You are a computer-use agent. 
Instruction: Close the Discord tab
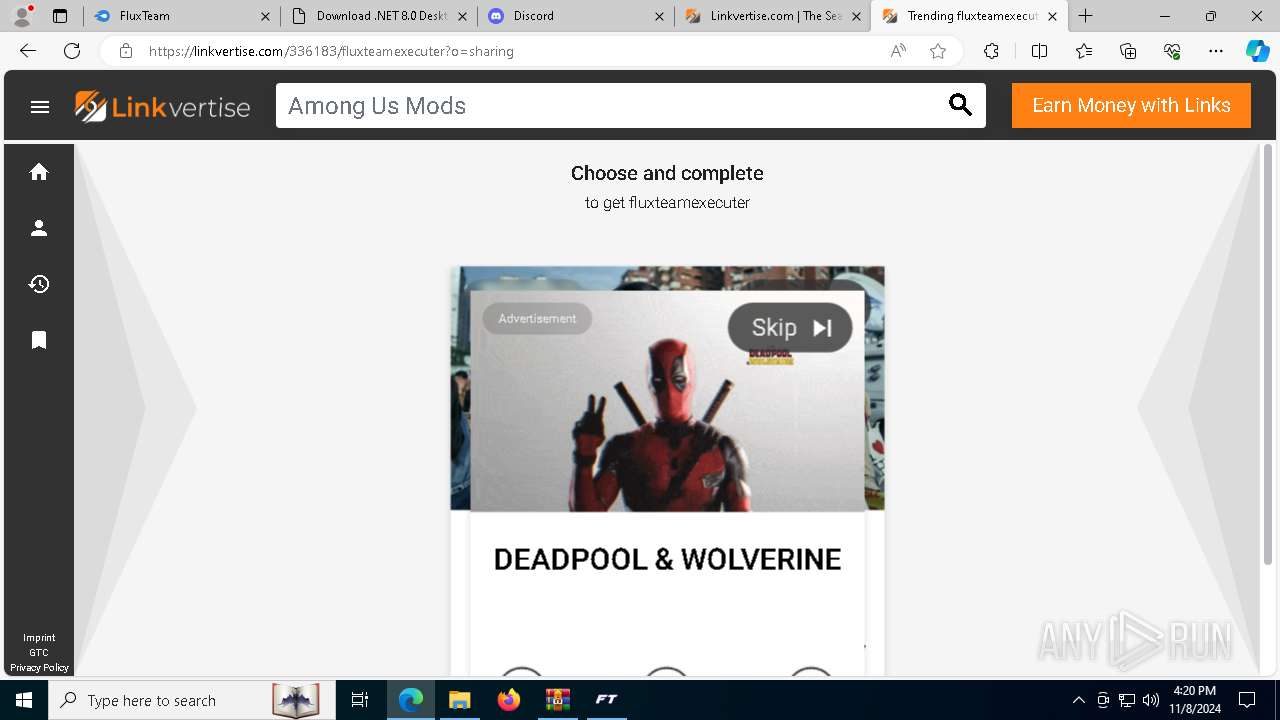[x=659, y=16]
